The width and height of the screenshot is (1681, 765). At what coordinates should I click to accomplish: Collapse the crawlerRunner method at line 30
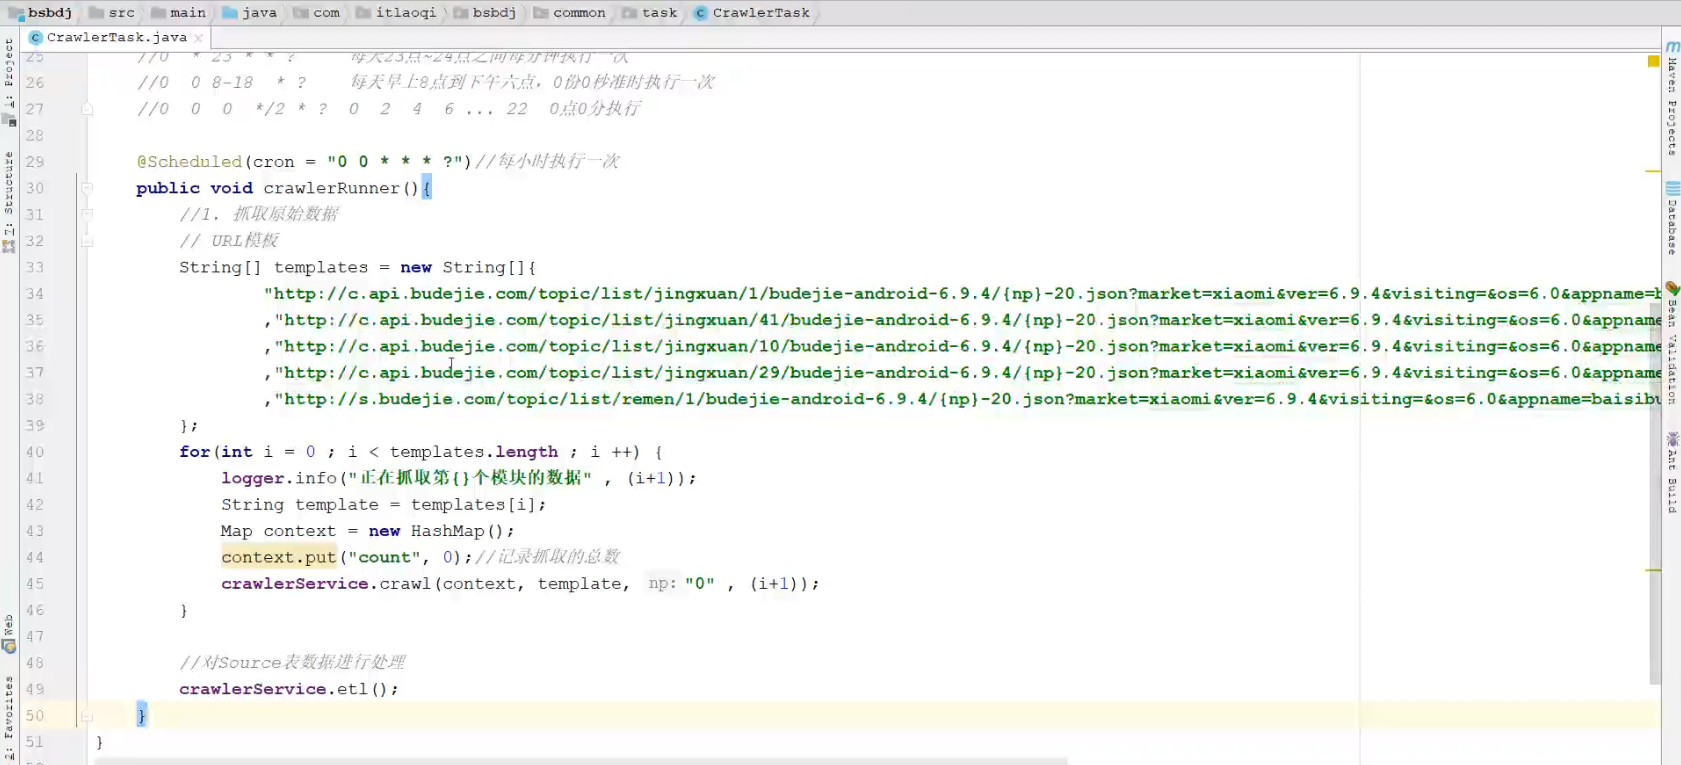[87, 188]
